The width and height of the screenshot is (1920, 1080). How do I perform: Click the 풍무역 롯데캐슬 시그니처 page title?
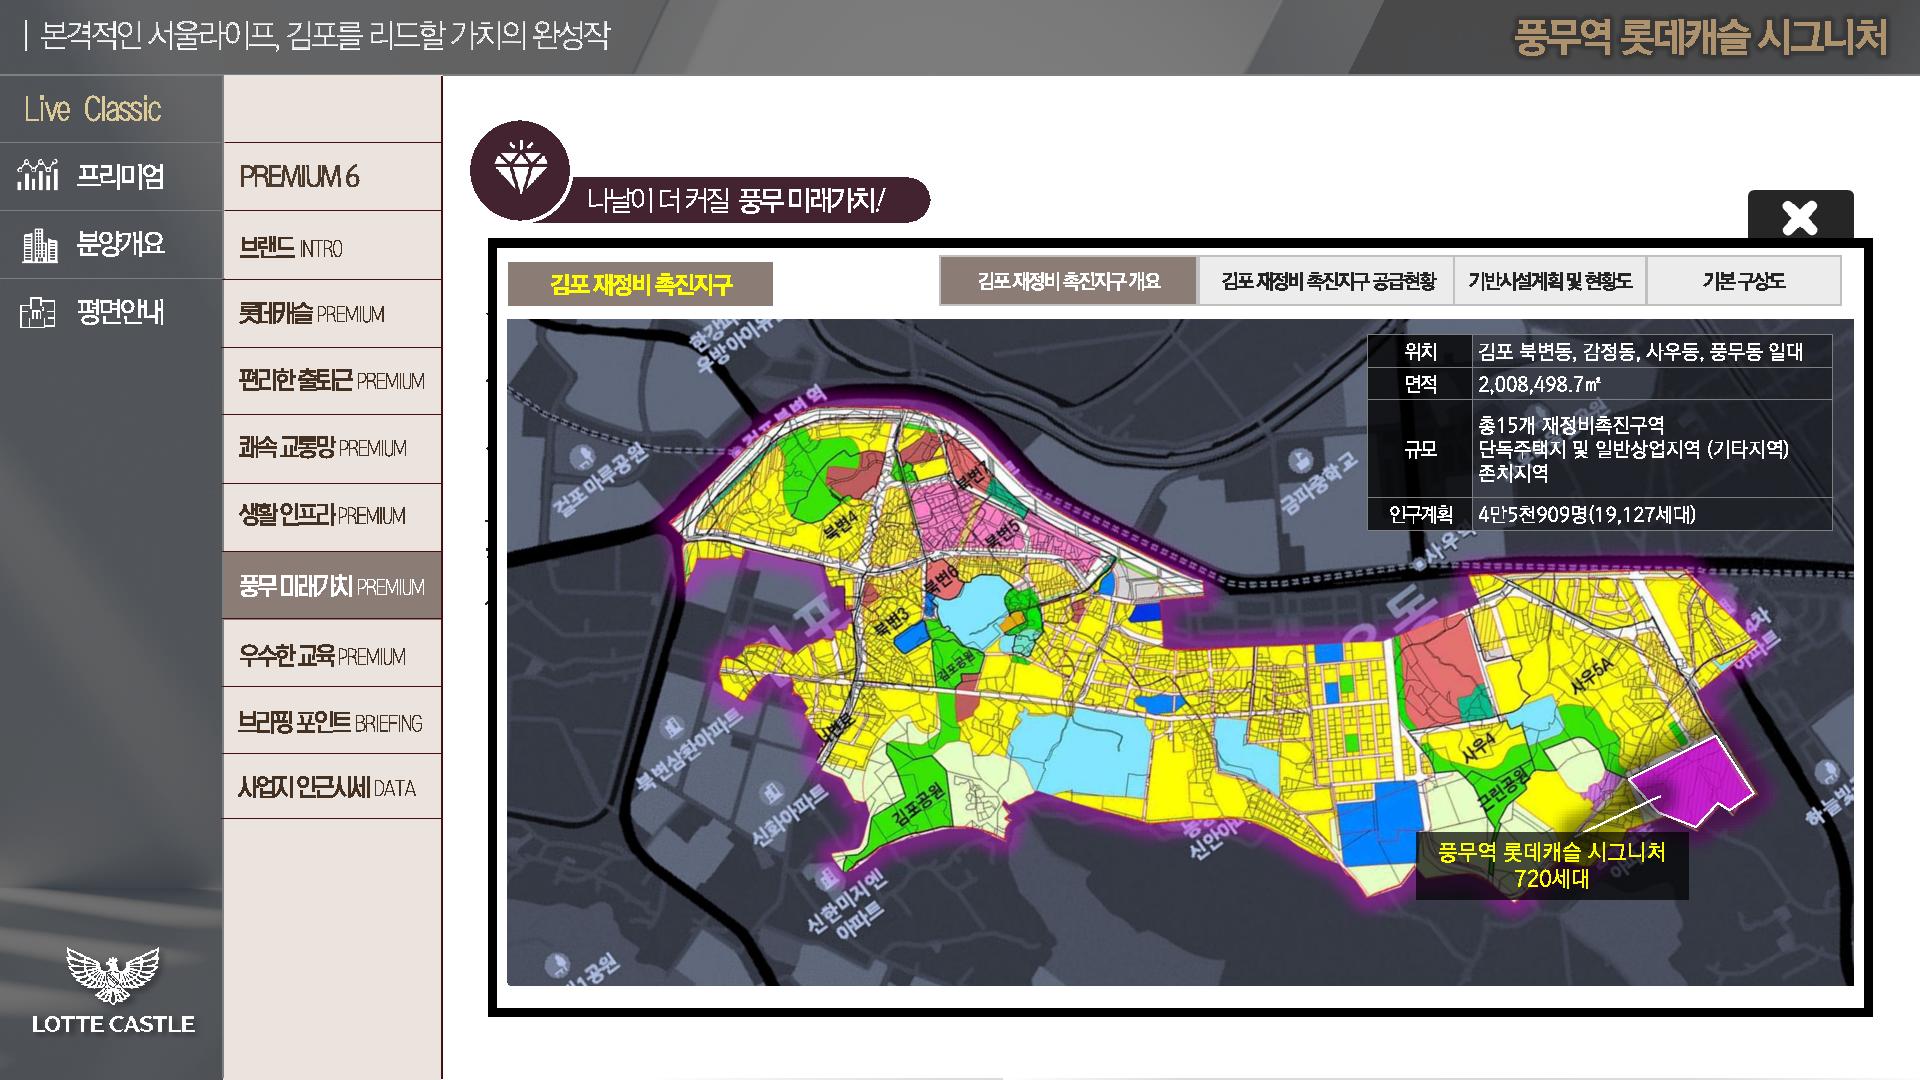pyautogui.click(x=1699, y=38)
